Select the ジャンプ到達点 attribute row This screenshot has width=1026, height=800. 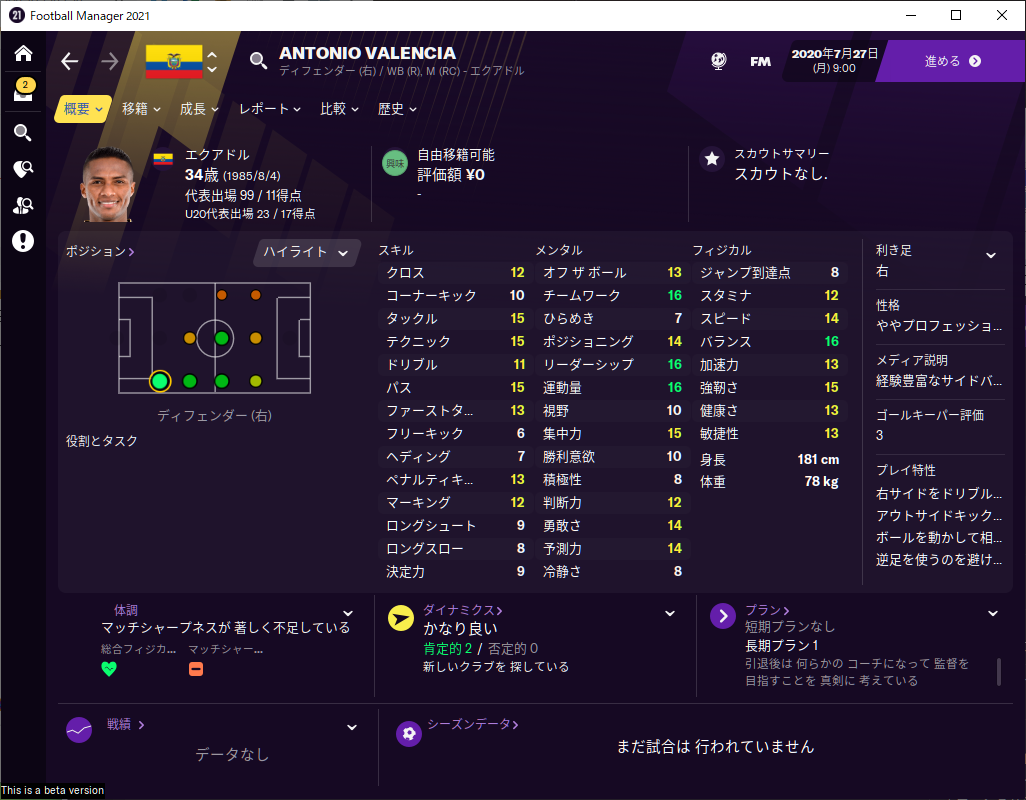770,273
